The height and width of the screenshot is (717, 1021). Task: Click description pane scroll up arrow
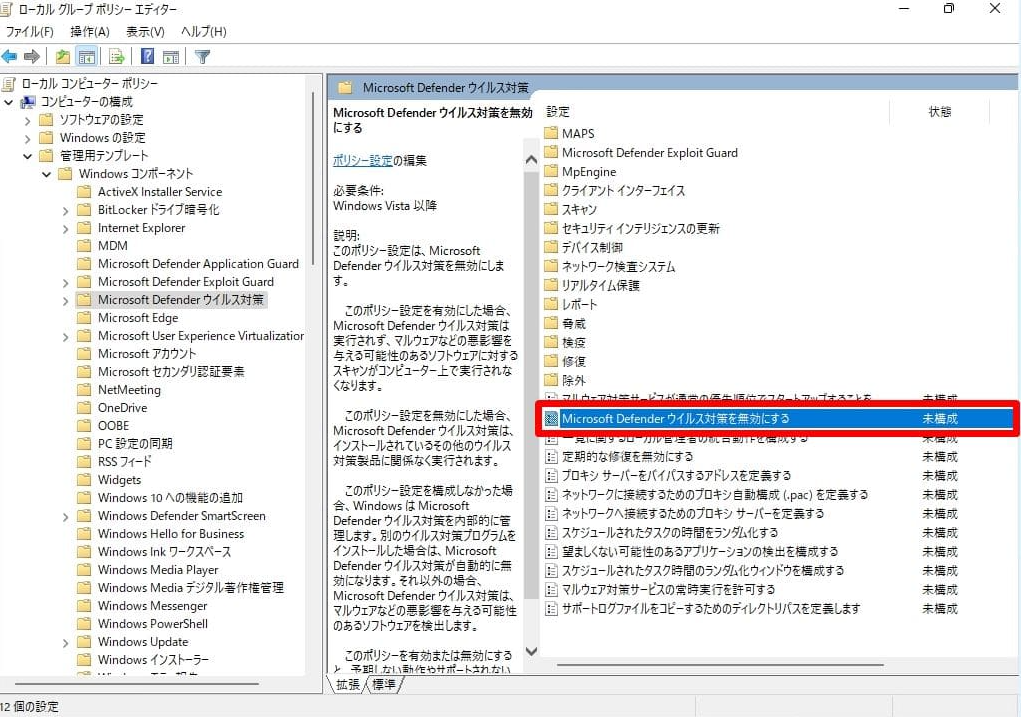tap(531, 160)
